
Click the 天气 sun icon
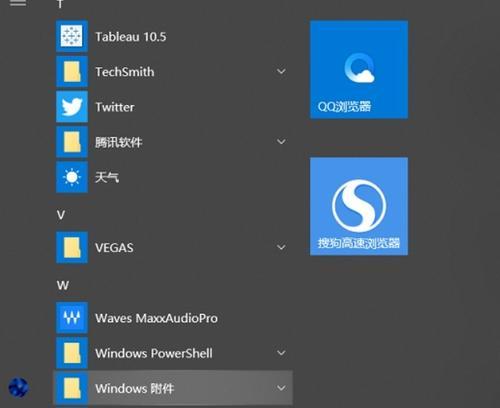(72, 177)
